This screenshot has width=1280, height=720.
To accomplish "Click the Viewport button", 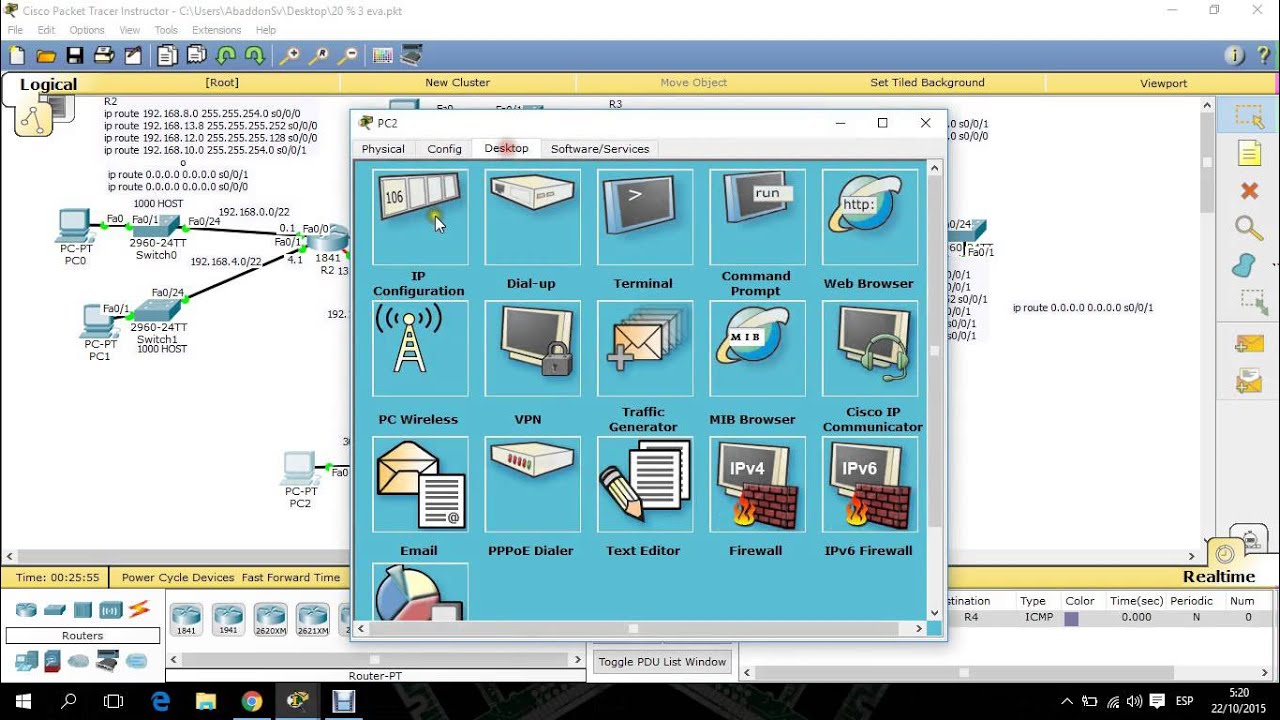I will pyautogui.click(x=1163, y=83).
